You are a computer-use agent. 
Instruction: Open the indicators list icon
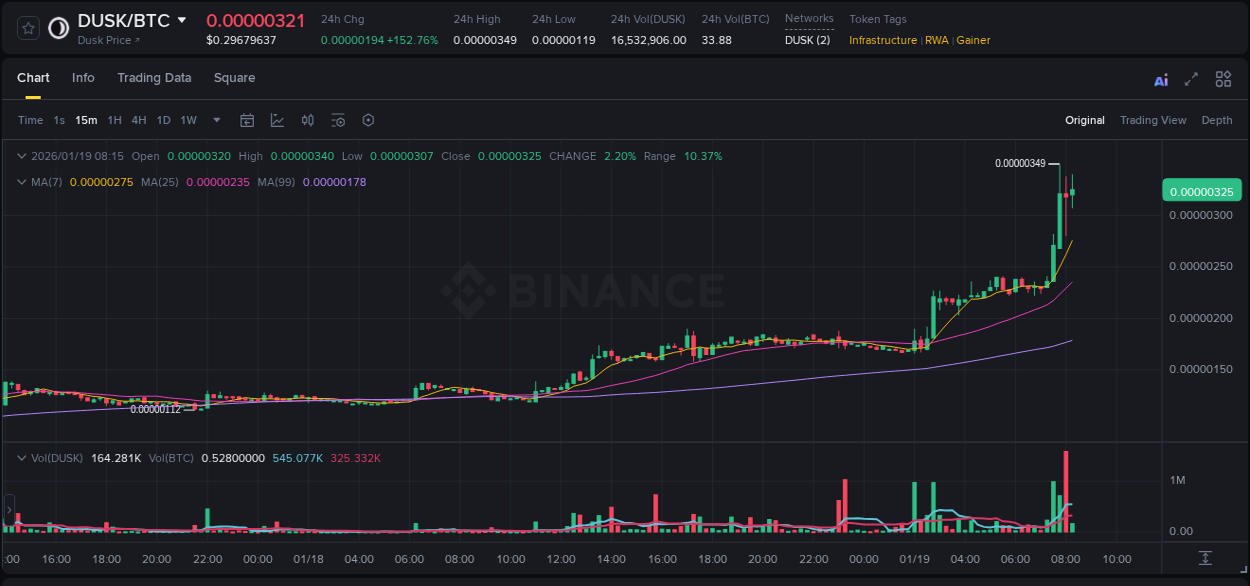coord(338,120)
